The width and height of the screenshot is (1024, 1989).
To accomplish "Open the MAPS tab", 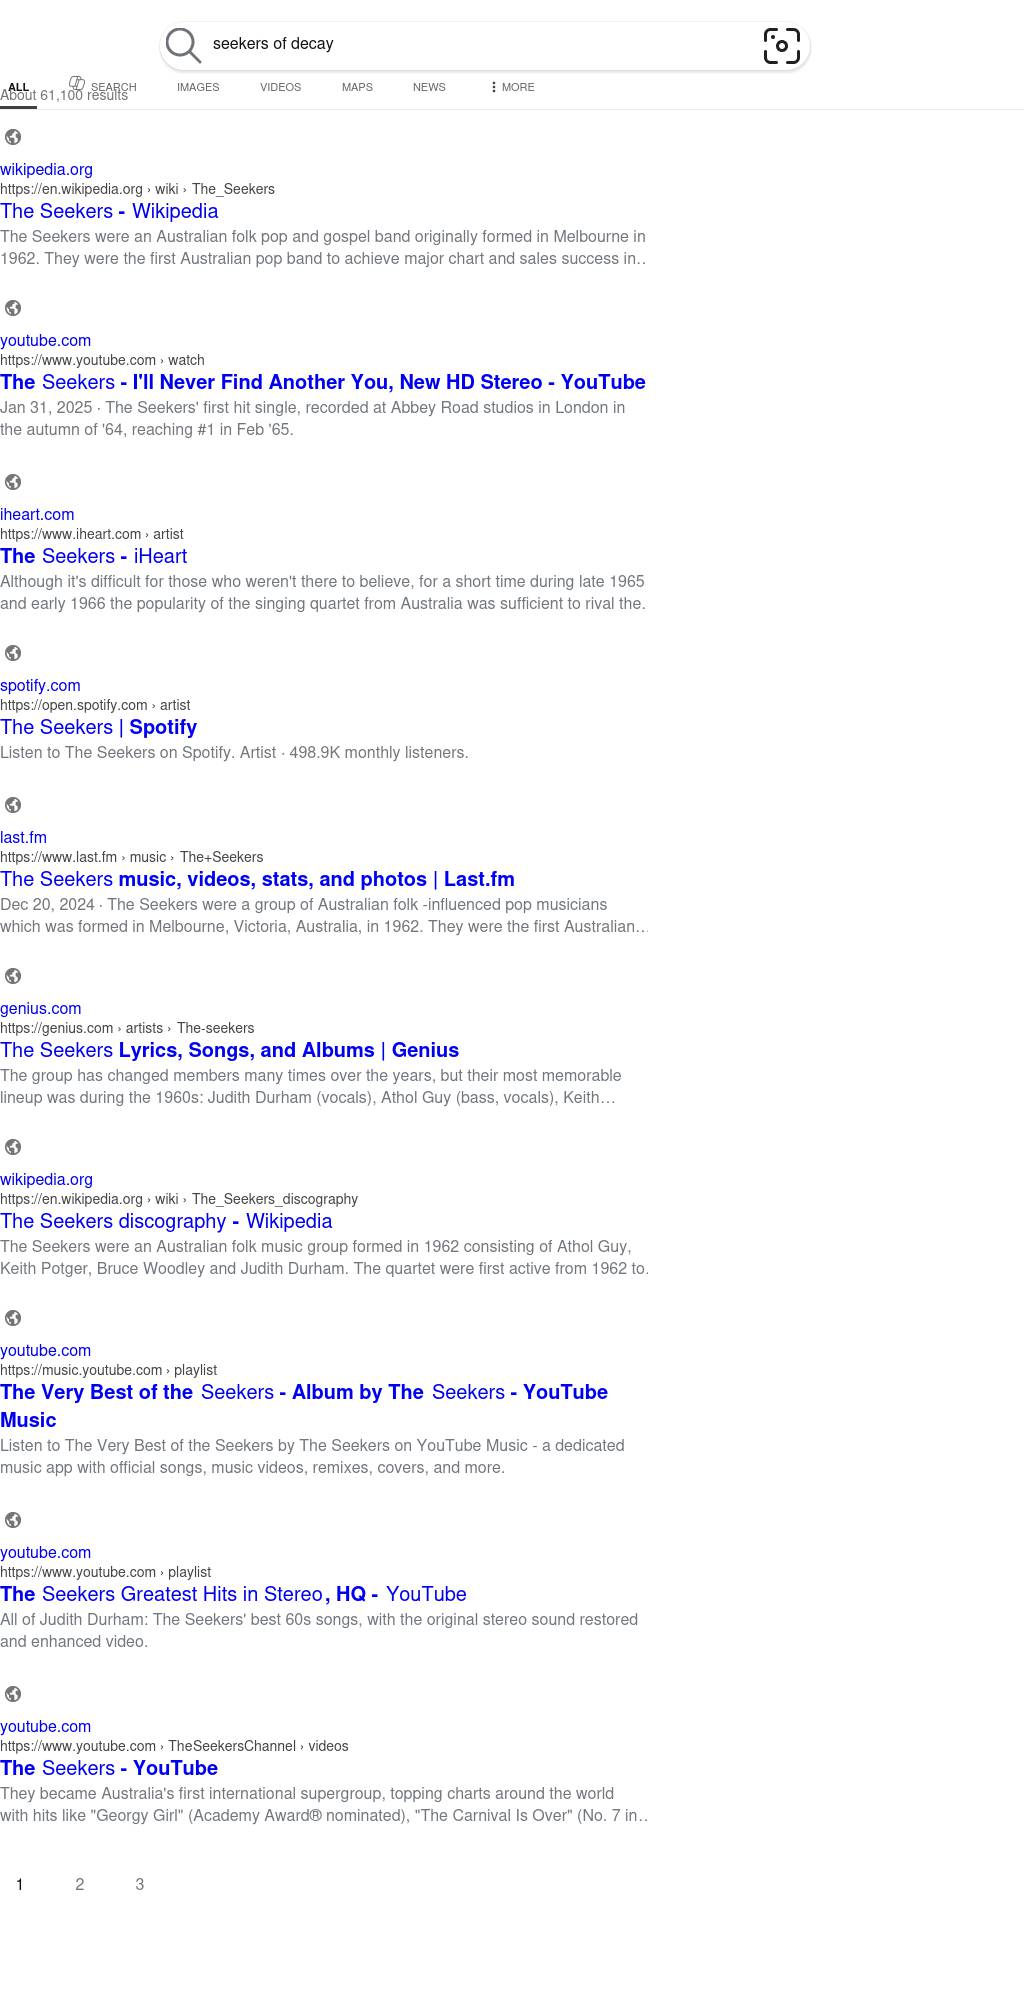I will [357, 87].
